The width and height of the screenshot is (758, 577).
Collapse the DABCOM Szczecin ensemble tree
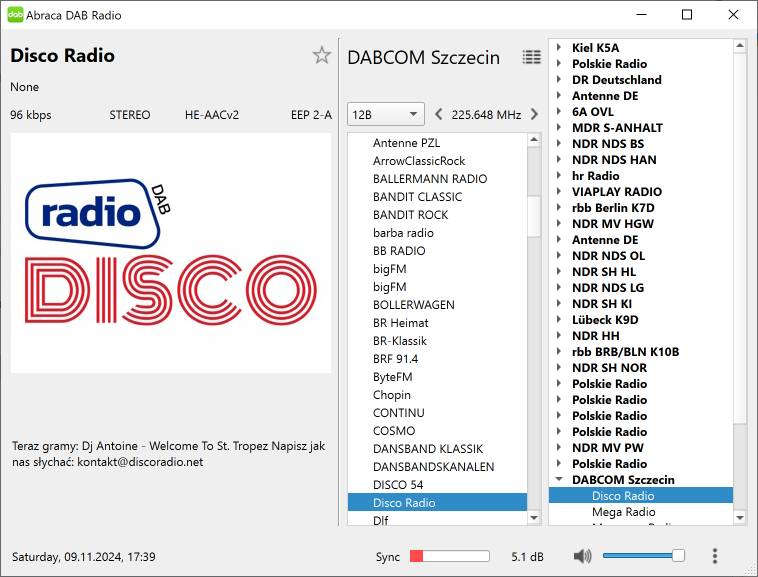tap(558, 480)
